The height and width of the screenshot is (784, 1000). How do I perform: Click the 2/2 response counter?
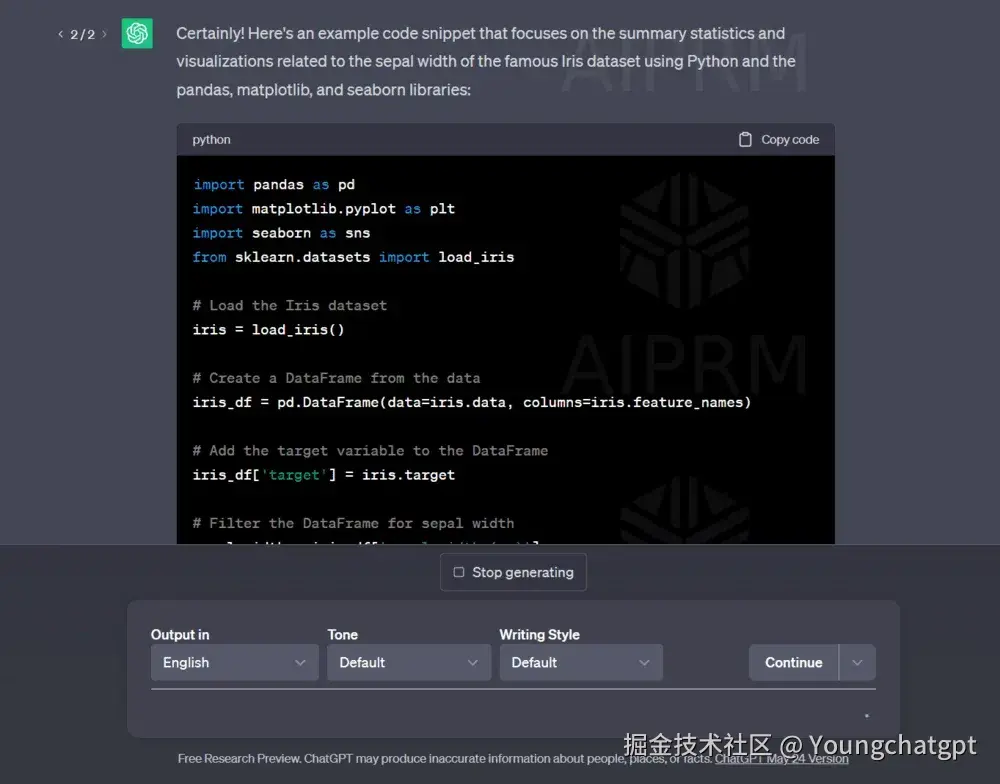click(x=83, y=33)
